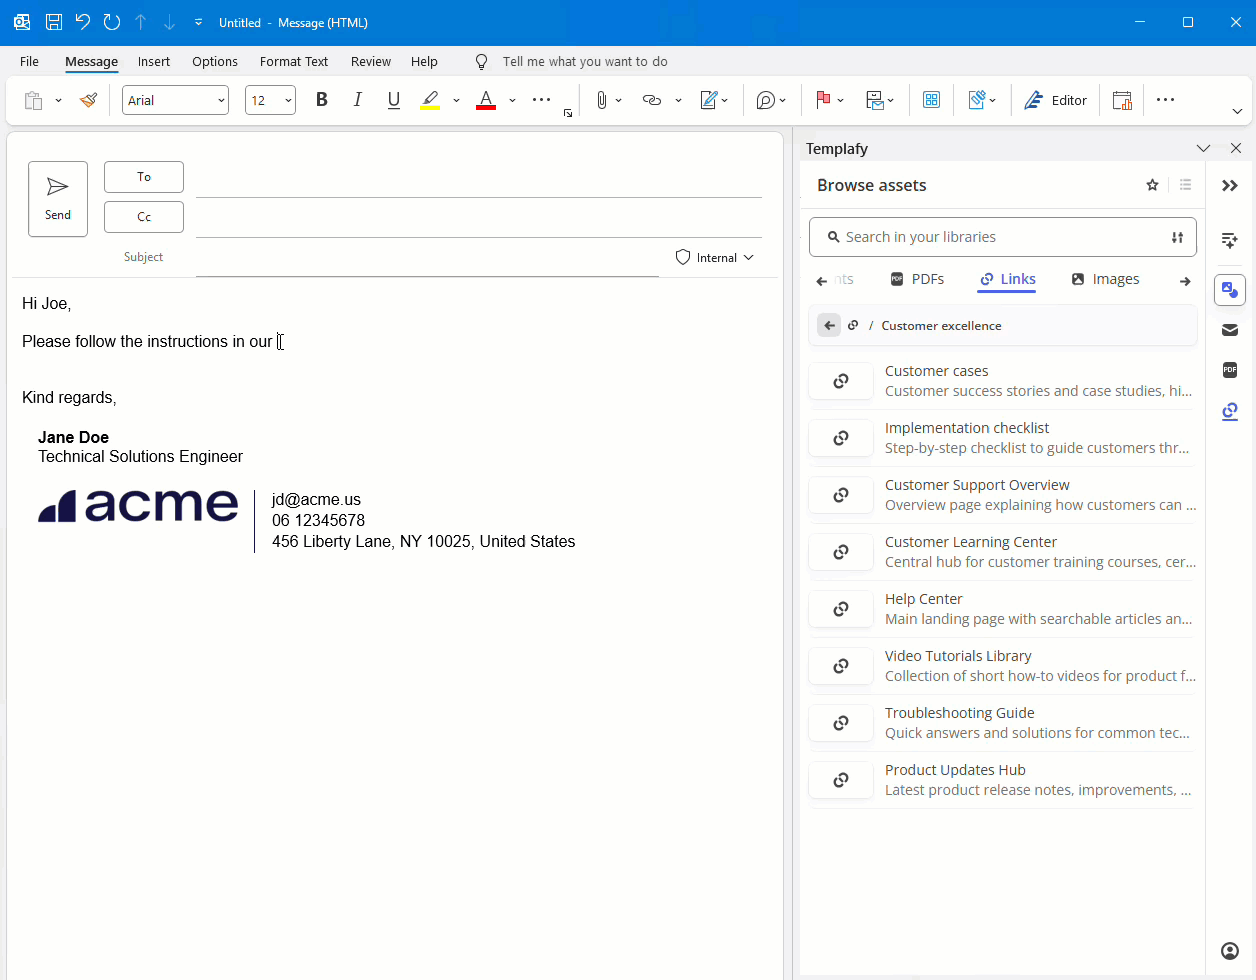The height and width of the screenshot is (980, 1256).
Task: Expand the ribbon display options chevron
Action: pyautogui.click(x=1237, y=111)
